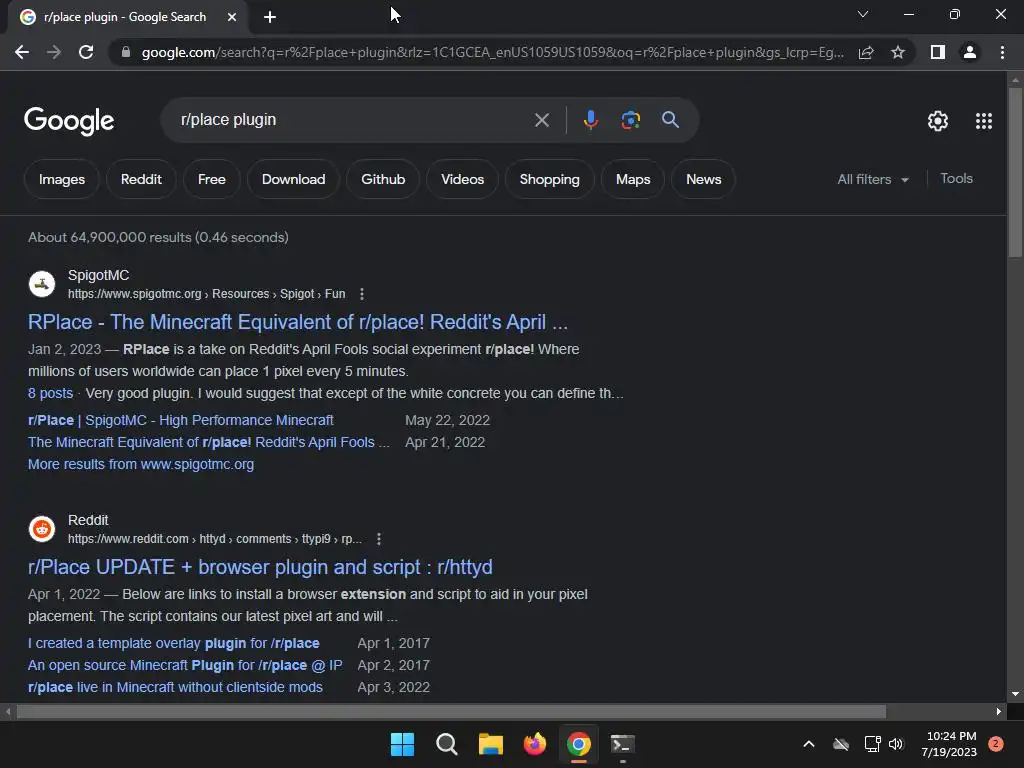Click the browser forward arrow
The image size is (1024, 768).
[x=54, y=52]
